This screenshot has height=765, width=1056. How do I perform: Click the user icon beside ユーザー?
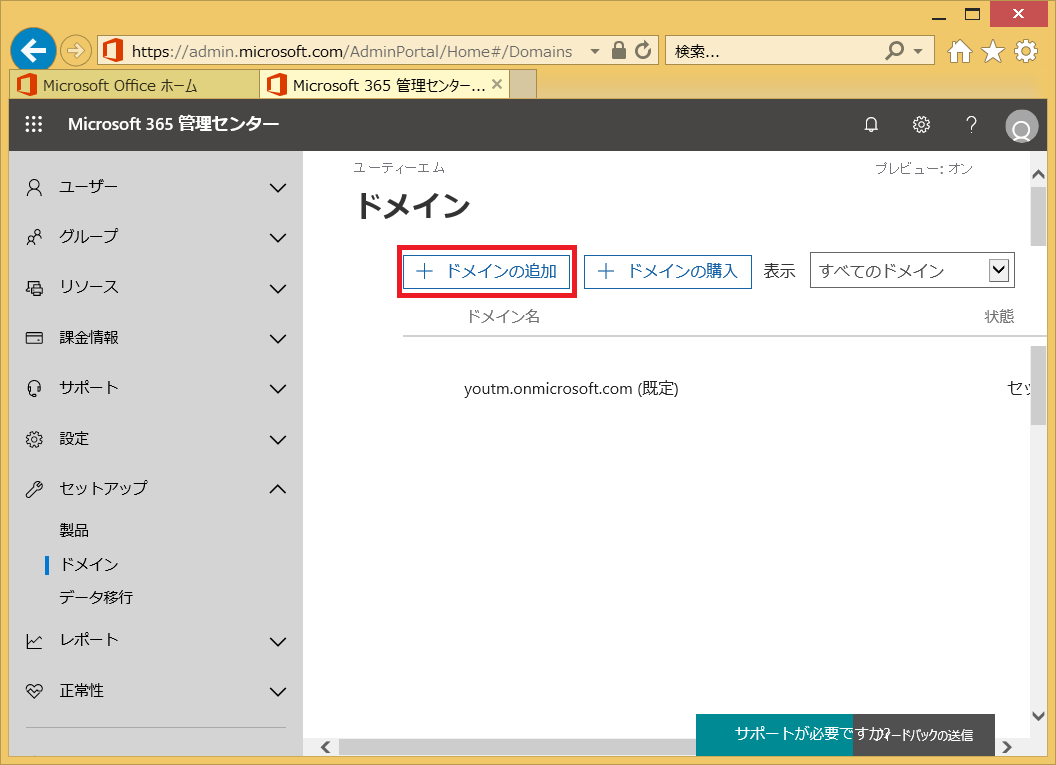click(34, 187)
